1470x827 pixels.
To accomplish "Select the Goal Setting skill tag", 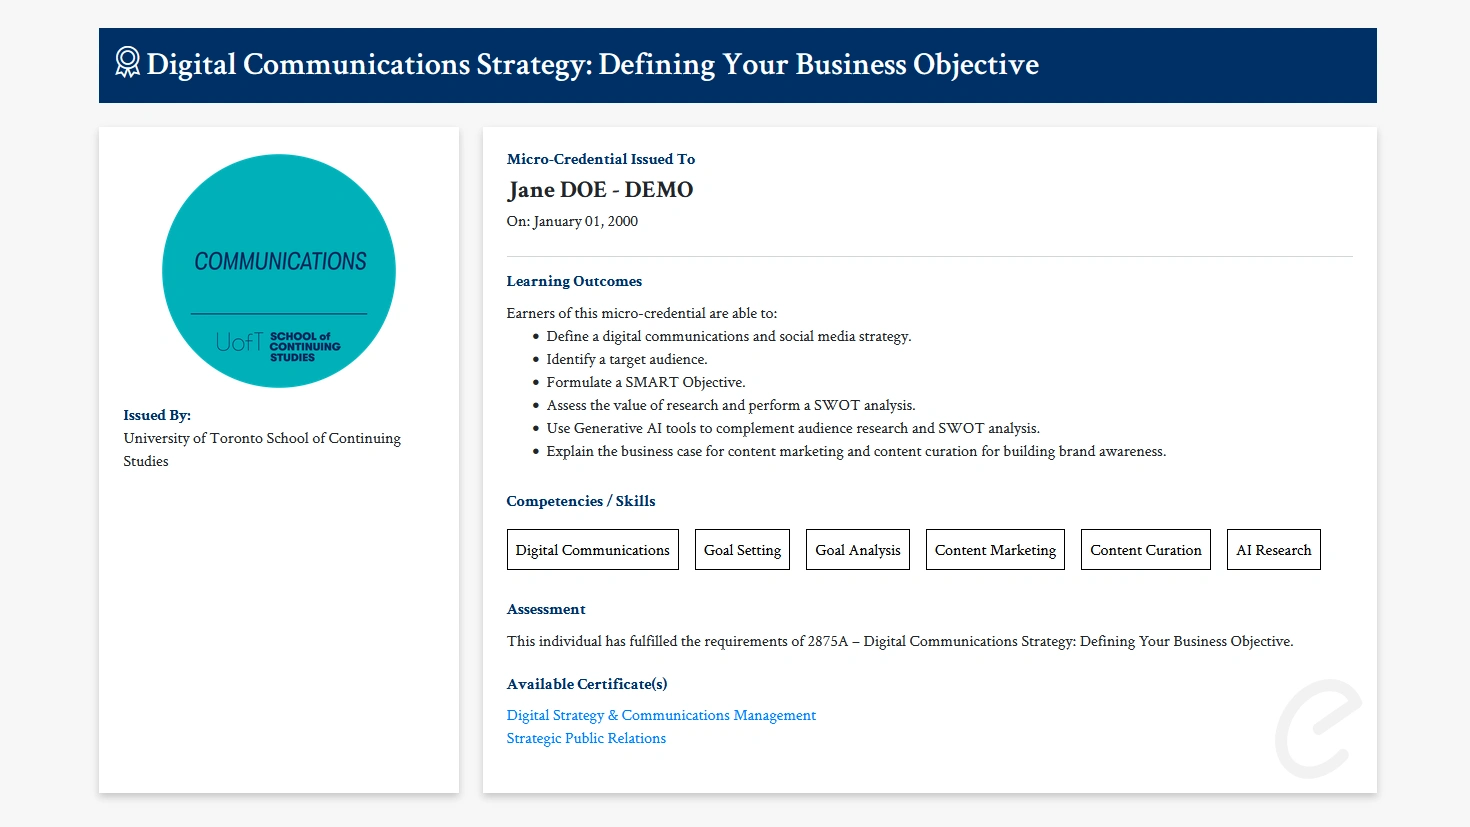I will pyautogui.click(x=742, y=550).
